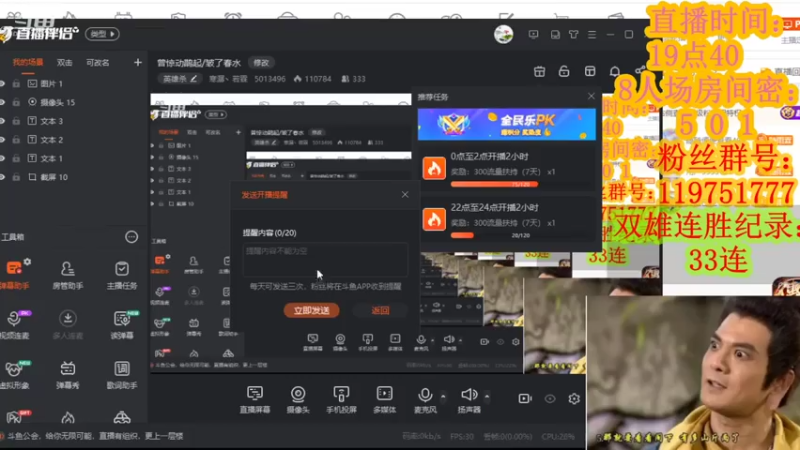Screen dimensions: 800x450
Task: Open the 弹幕秀 danmaku show tool
Action: pyautogui.click(x=67, y=374)
